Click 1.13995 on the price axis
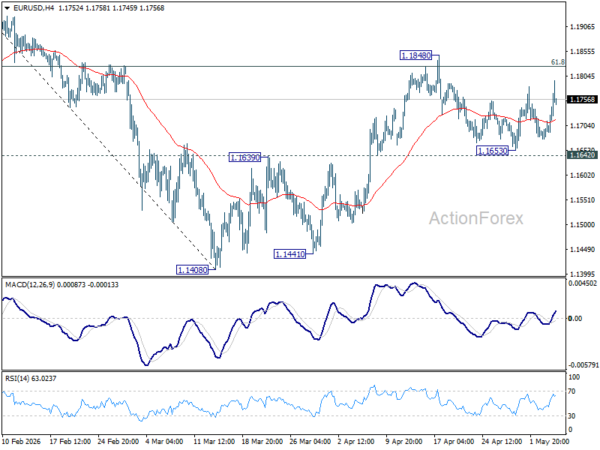The width and height of the screenshot is (600, 450). [x=582, y=274]
